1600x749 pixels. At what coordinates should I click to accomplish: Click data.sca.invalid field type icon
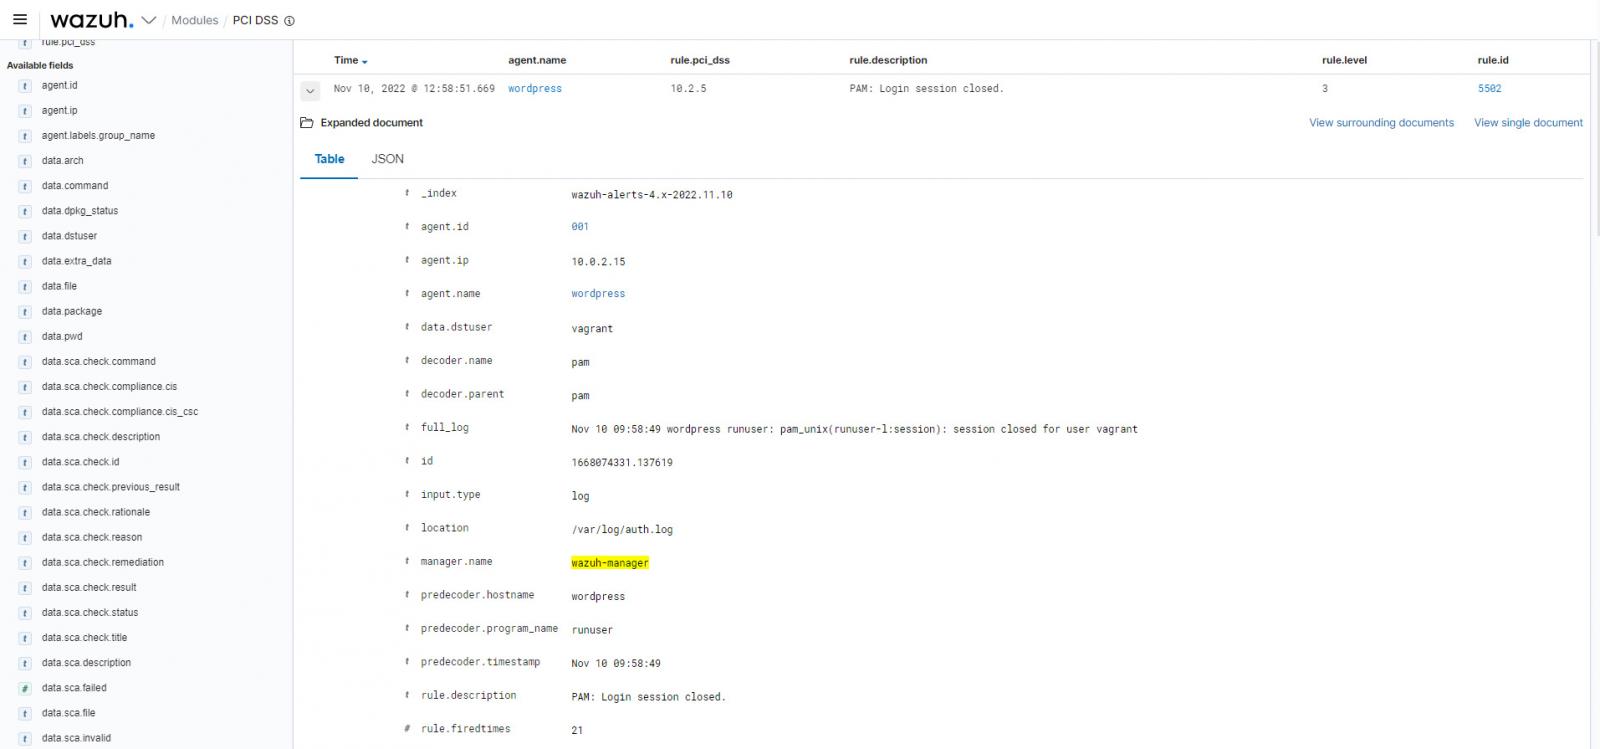(x=25, y=739)
